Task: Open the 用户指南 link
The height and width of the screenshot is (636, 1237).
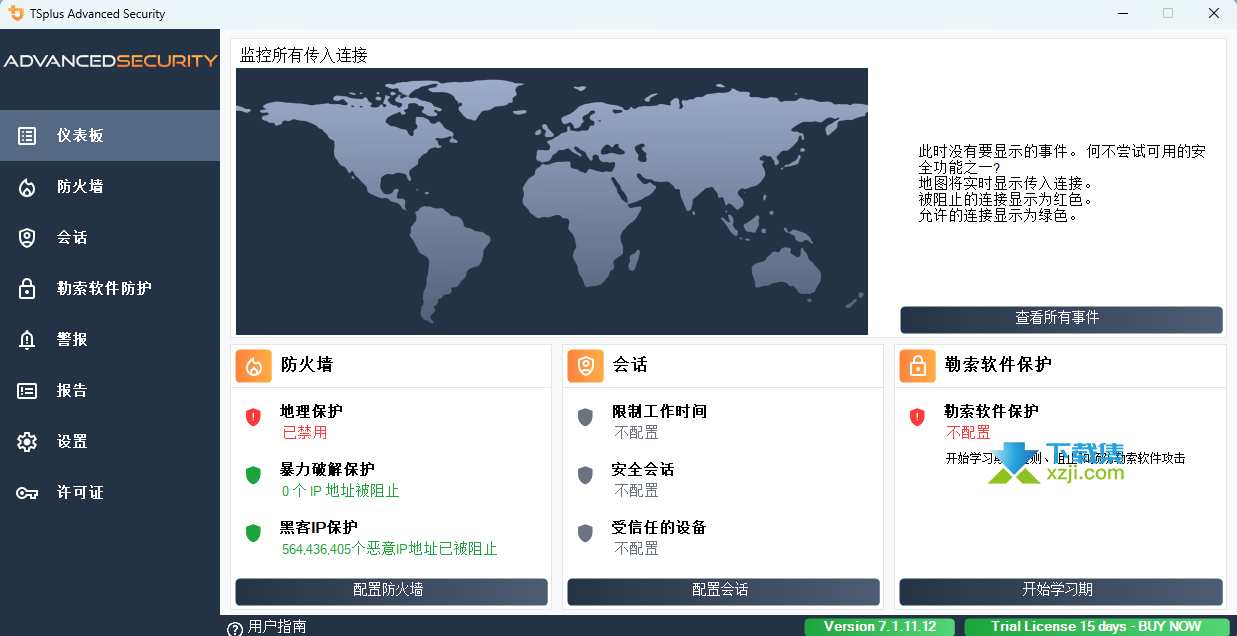Action: 277,627
